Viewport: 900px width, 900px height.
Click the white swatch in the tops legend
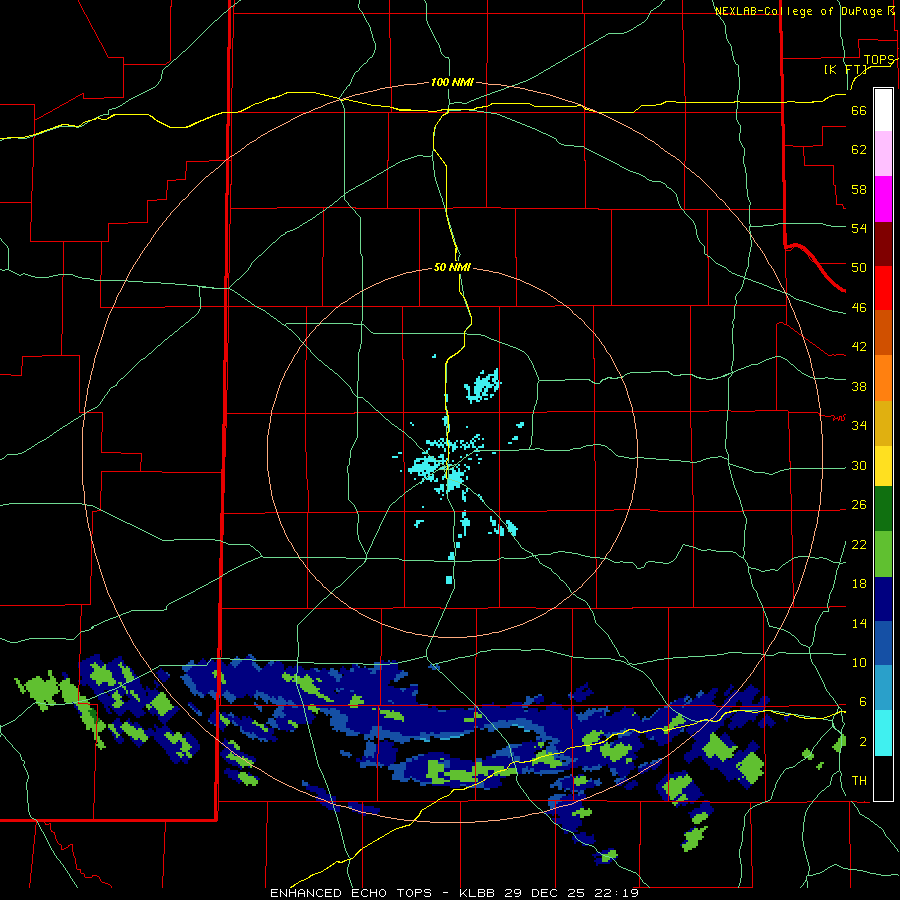[883, 110]
